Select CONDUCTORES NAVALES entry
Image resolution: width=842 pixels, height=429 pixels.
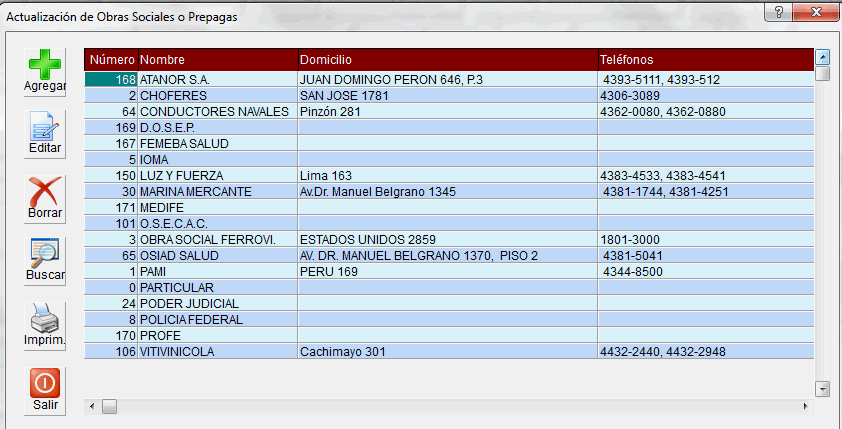tap(449, 112)
